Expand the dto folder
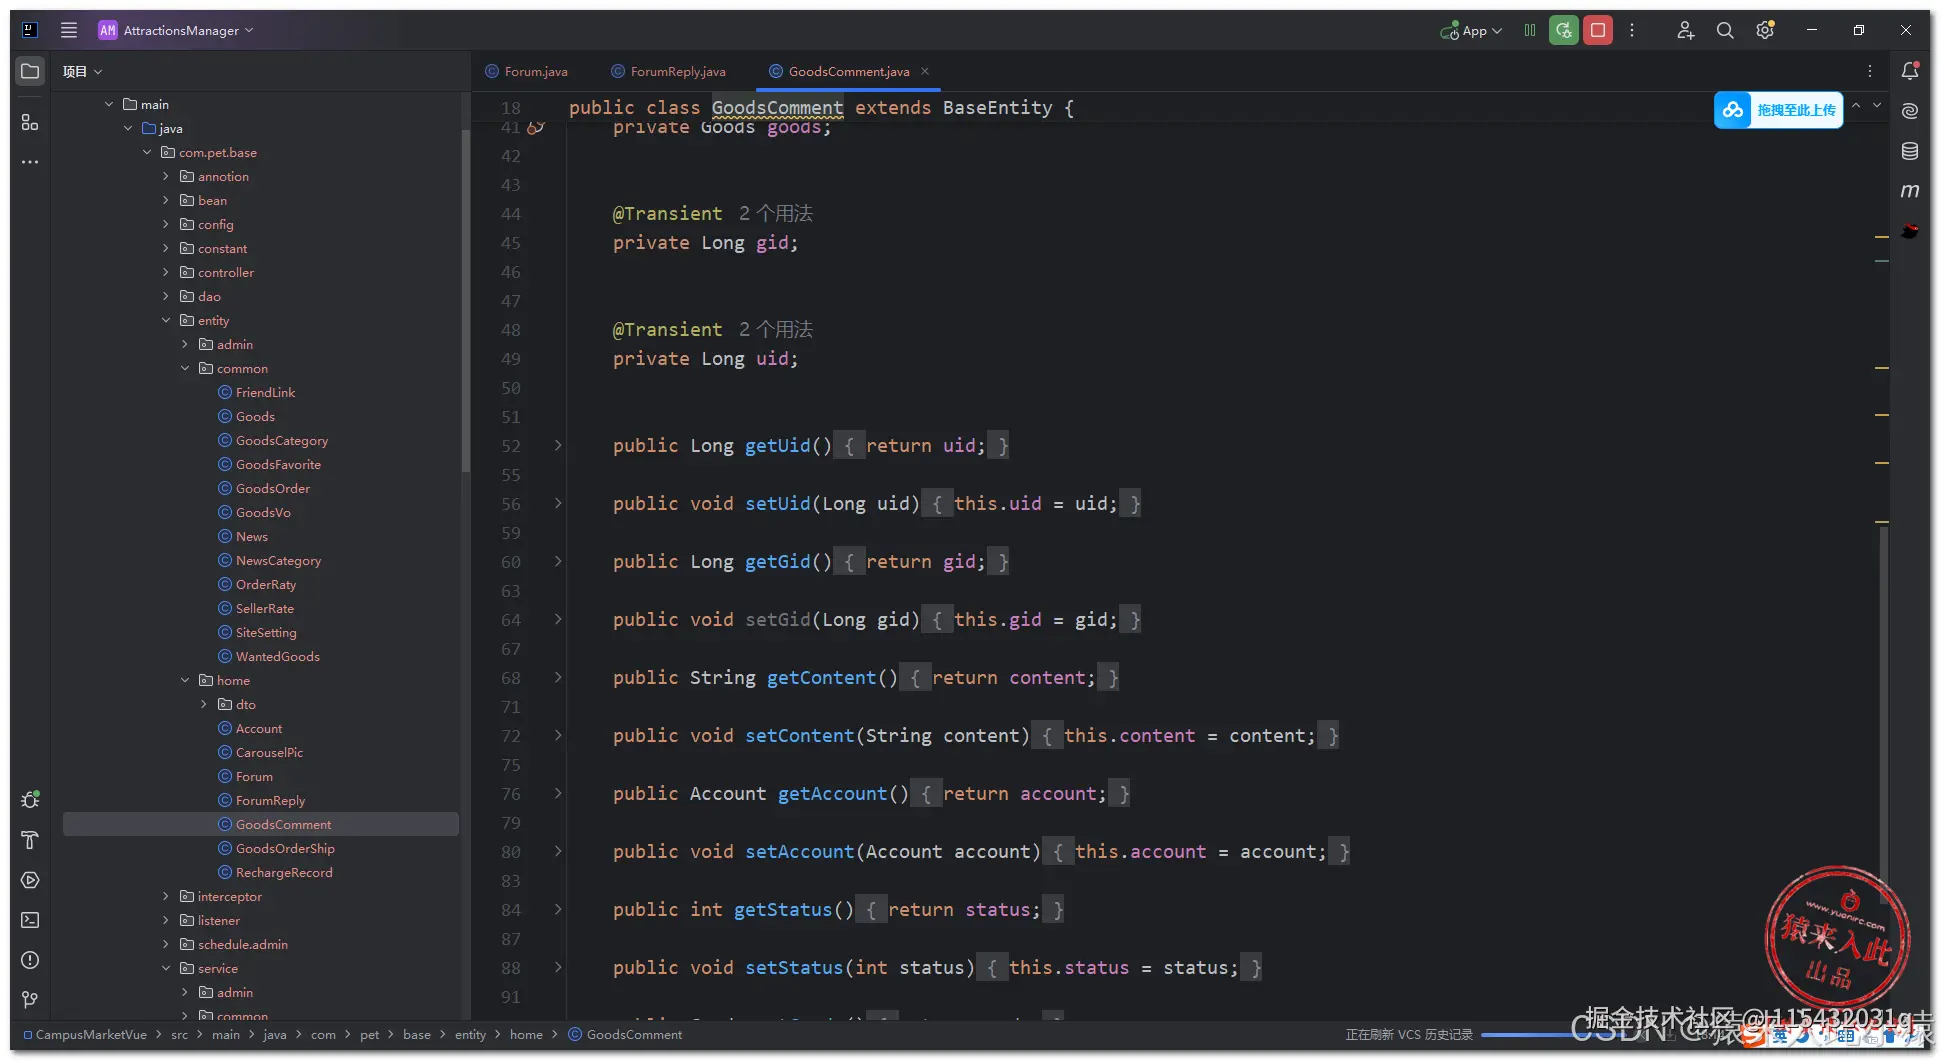This screenshot has width=1941, height=1061. pyautogui.click(x=204, y=704)
